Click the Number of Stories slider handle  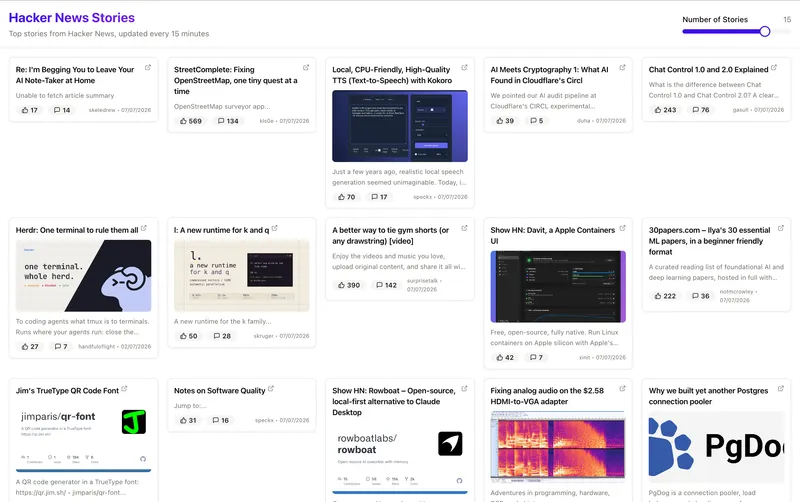[x=764, y=32]
